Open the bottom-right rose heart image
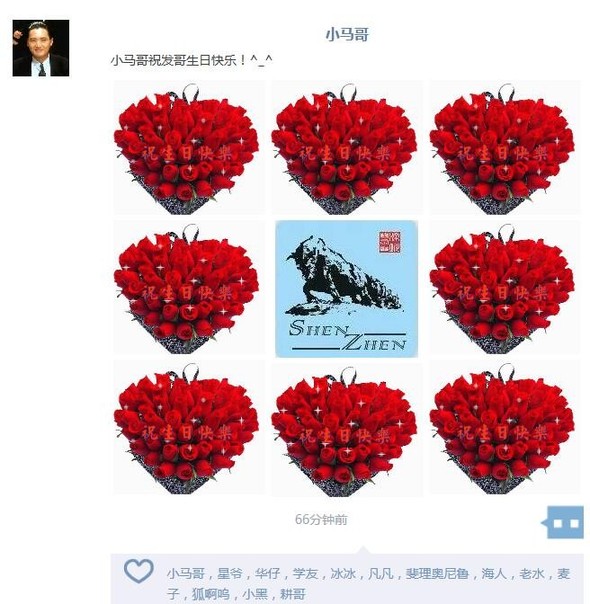 [x=505, y=428]
